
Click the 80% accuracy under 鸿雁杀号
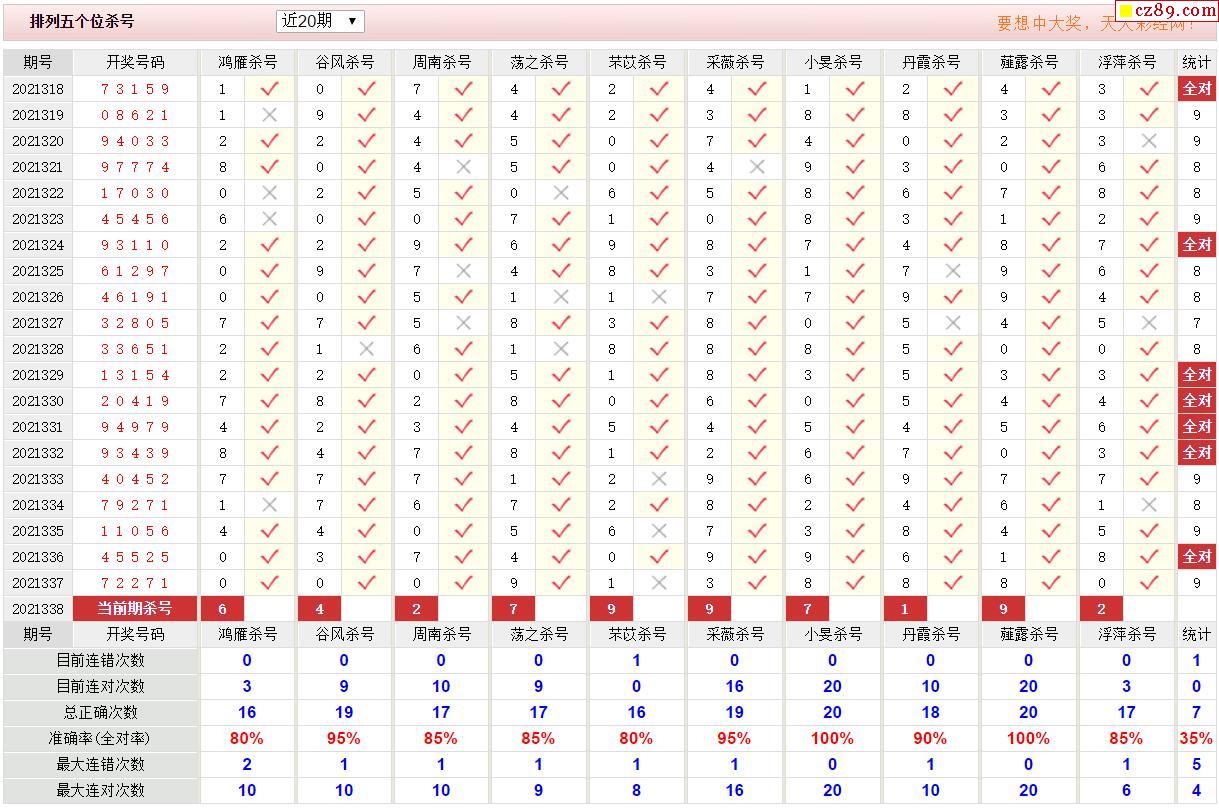point(247,738)
